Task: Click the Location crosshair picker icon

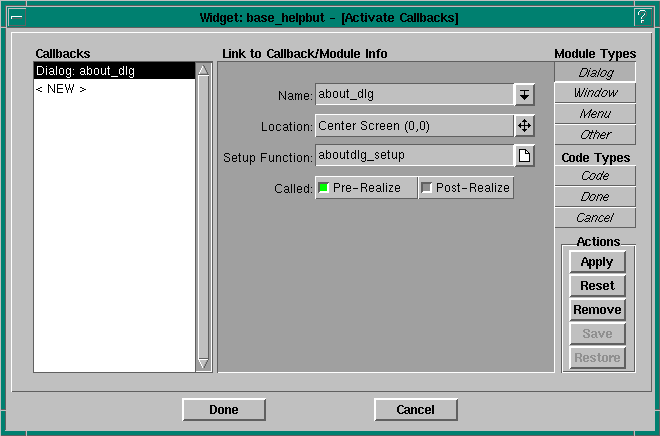Action: 525,126
